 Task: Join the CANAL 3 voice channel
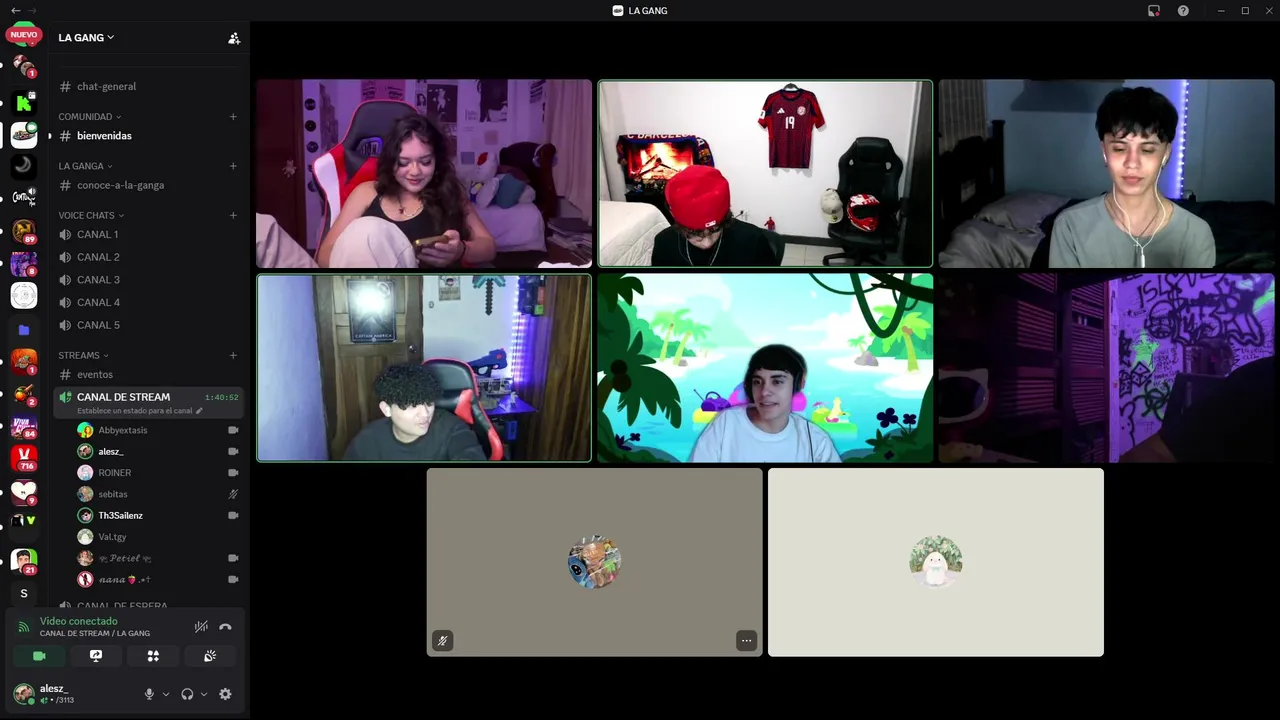pyautogui.click(x=149, y=280)
